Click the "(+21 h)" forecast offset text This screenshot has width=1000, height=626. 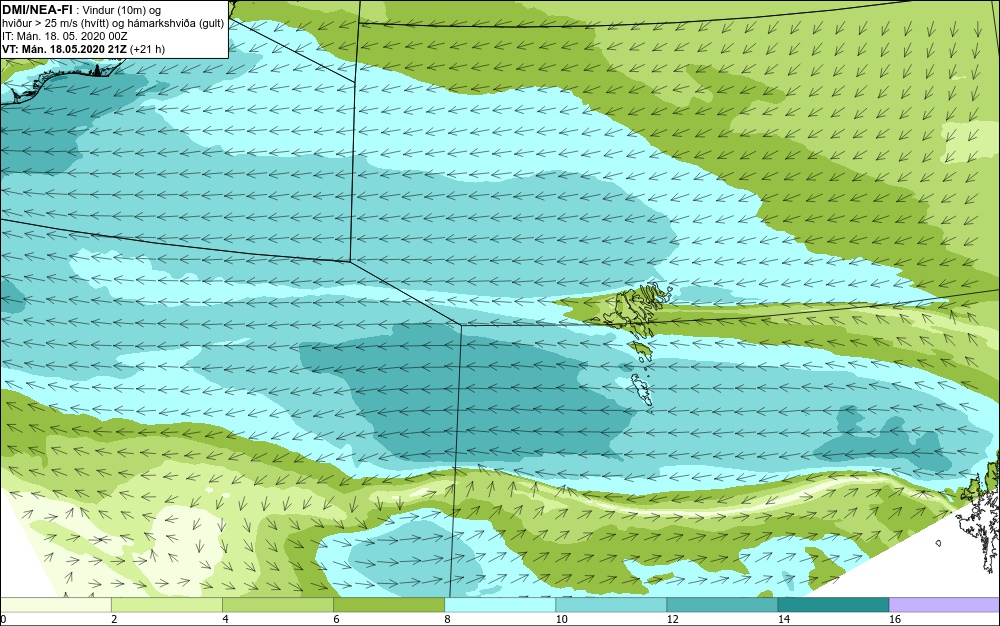coord(147,49)
